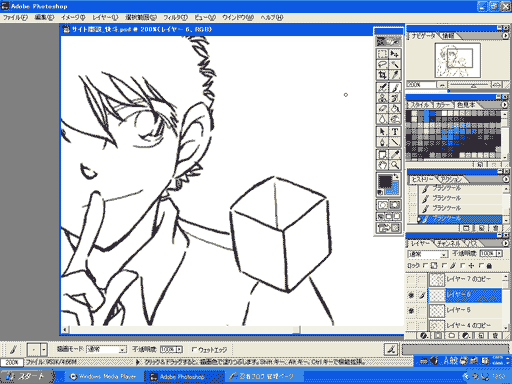Select the Clone Stamp tool
This screenshot has height=384, width=512.
tap(382, 98)
